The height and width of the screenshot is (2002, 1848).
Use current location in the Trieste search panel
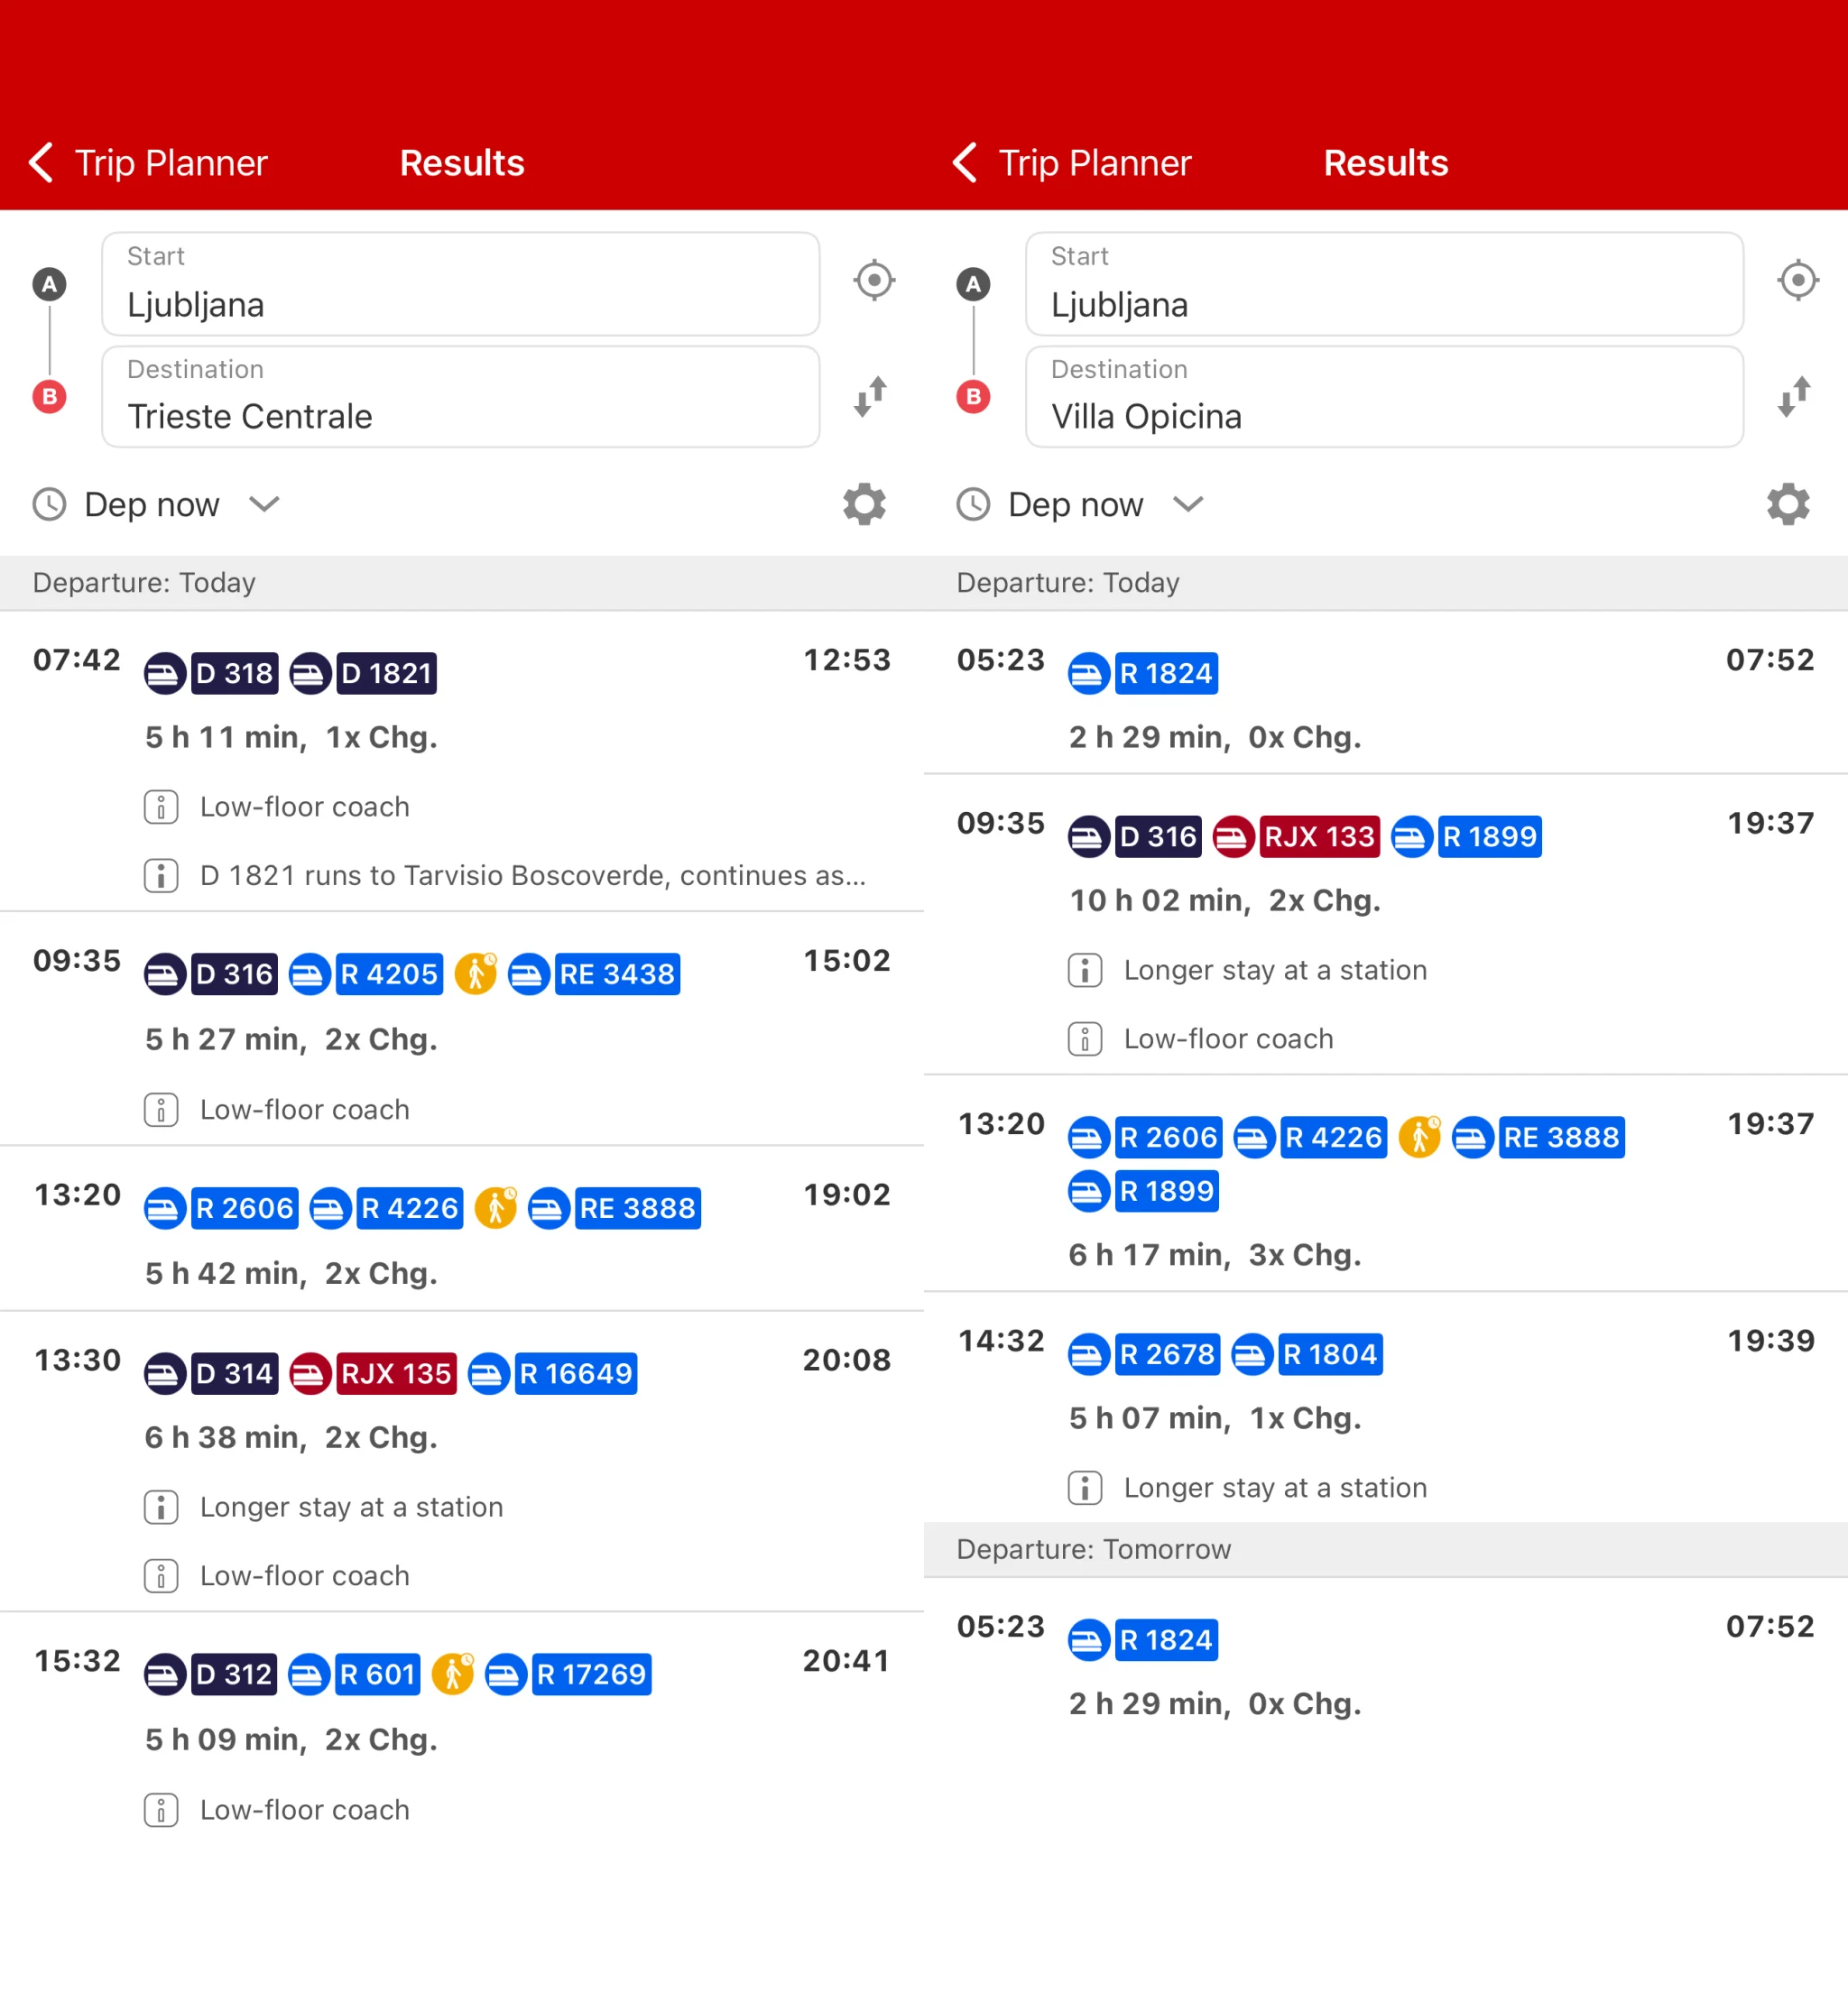point(873,280)
